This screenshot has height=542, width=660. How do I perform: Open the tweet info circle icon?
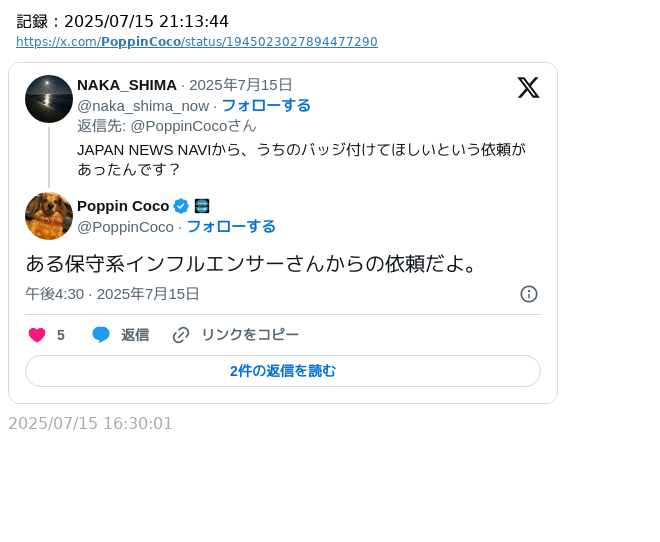tap(529, 294)
